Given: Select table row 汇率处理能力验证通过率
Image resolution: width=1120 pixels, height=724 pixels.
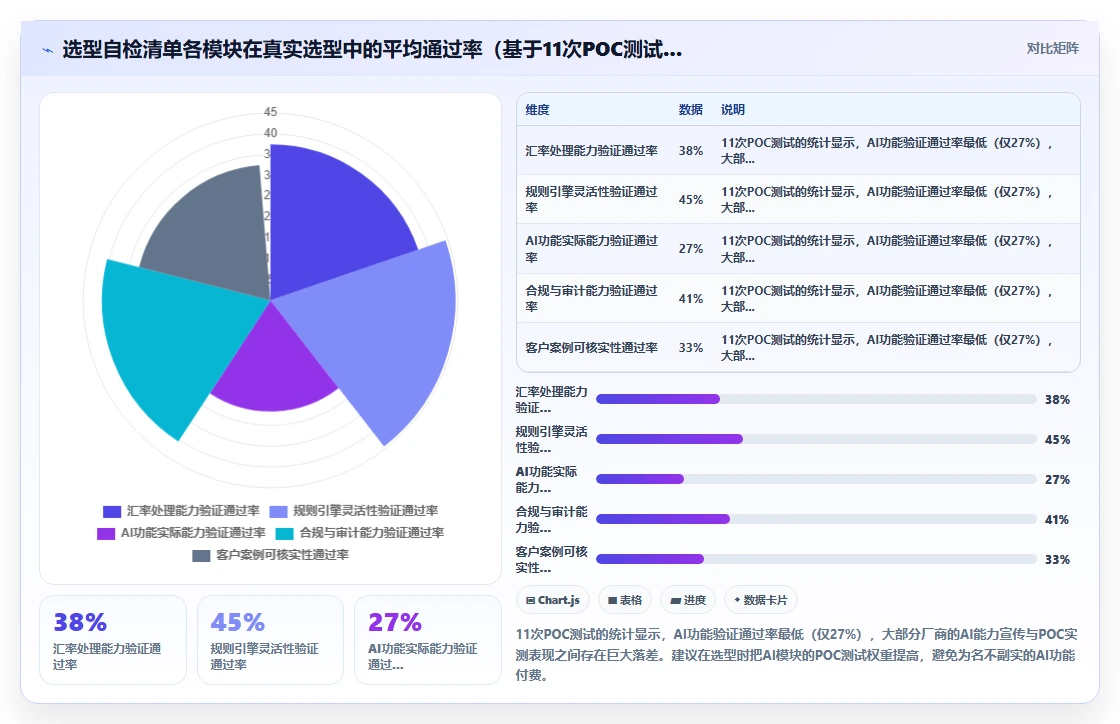Looking at the screenshot, I should (x=798, y=151).
